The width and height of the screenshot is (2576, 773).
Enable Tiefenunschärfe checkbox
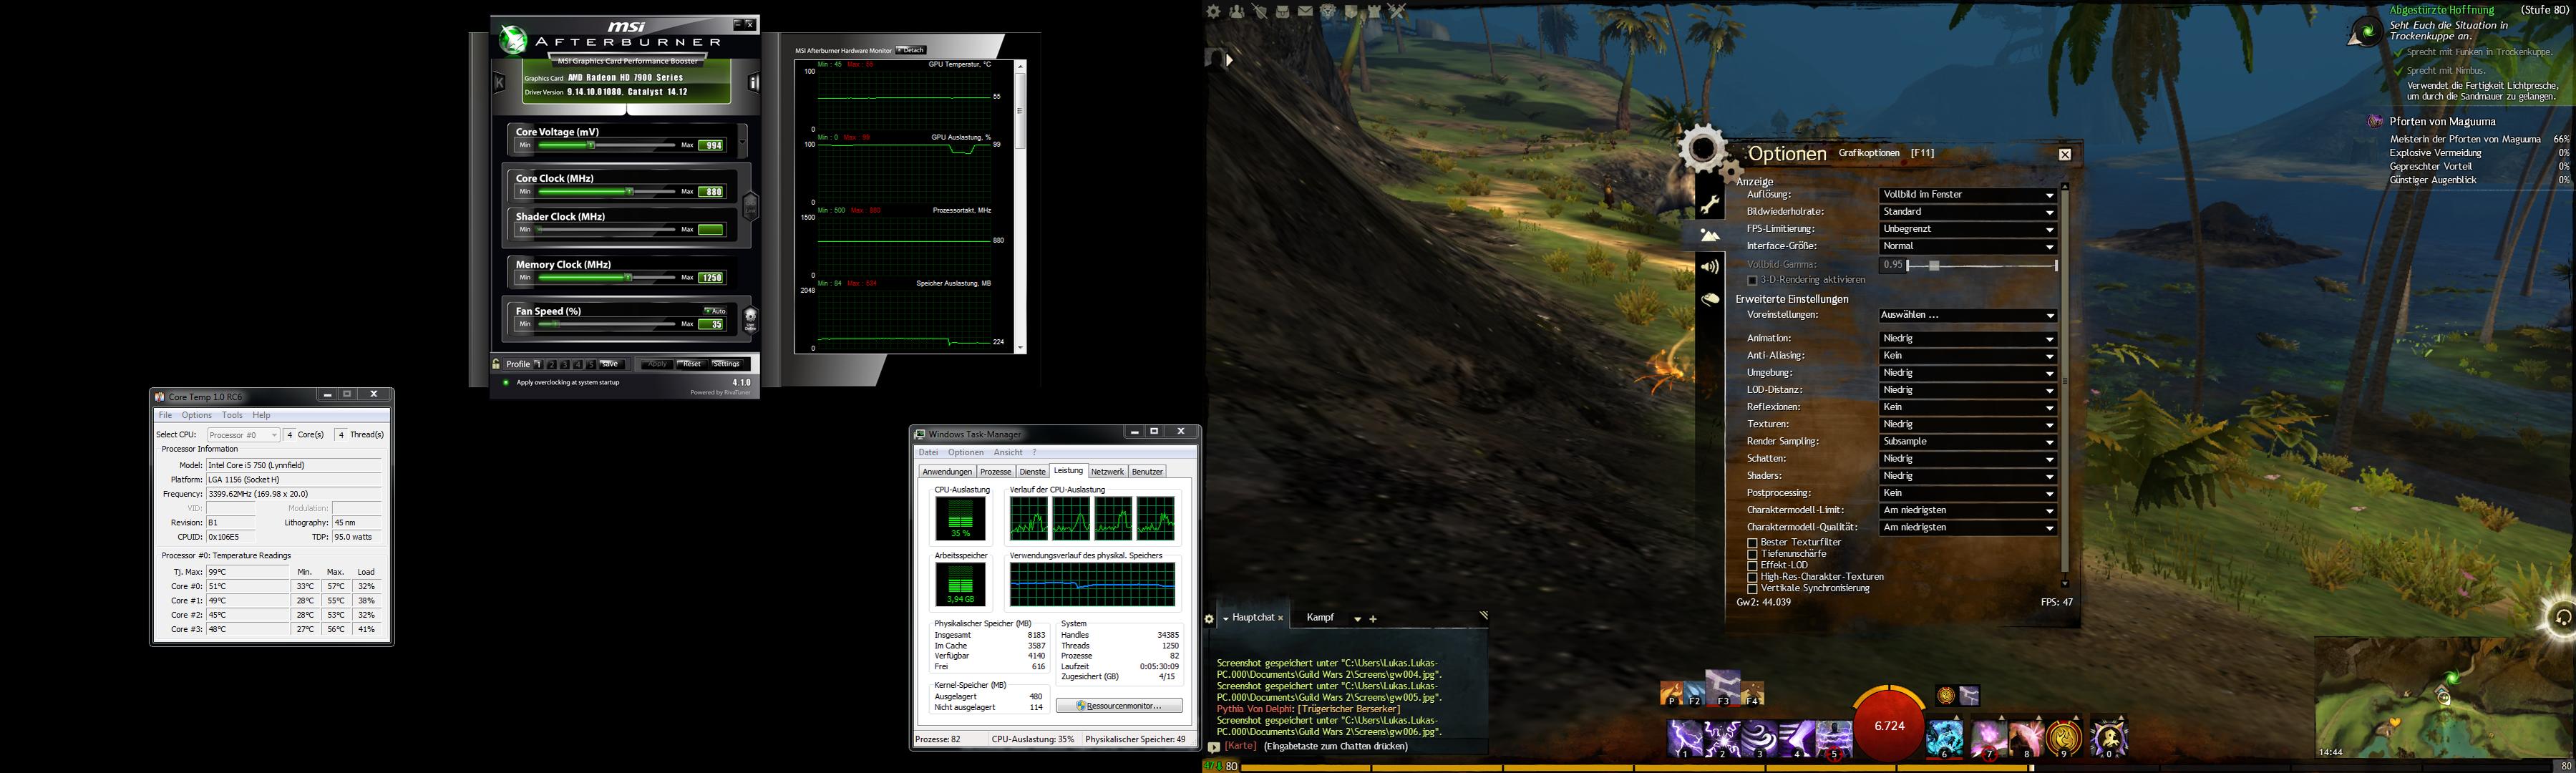(x=1752, y=554)
